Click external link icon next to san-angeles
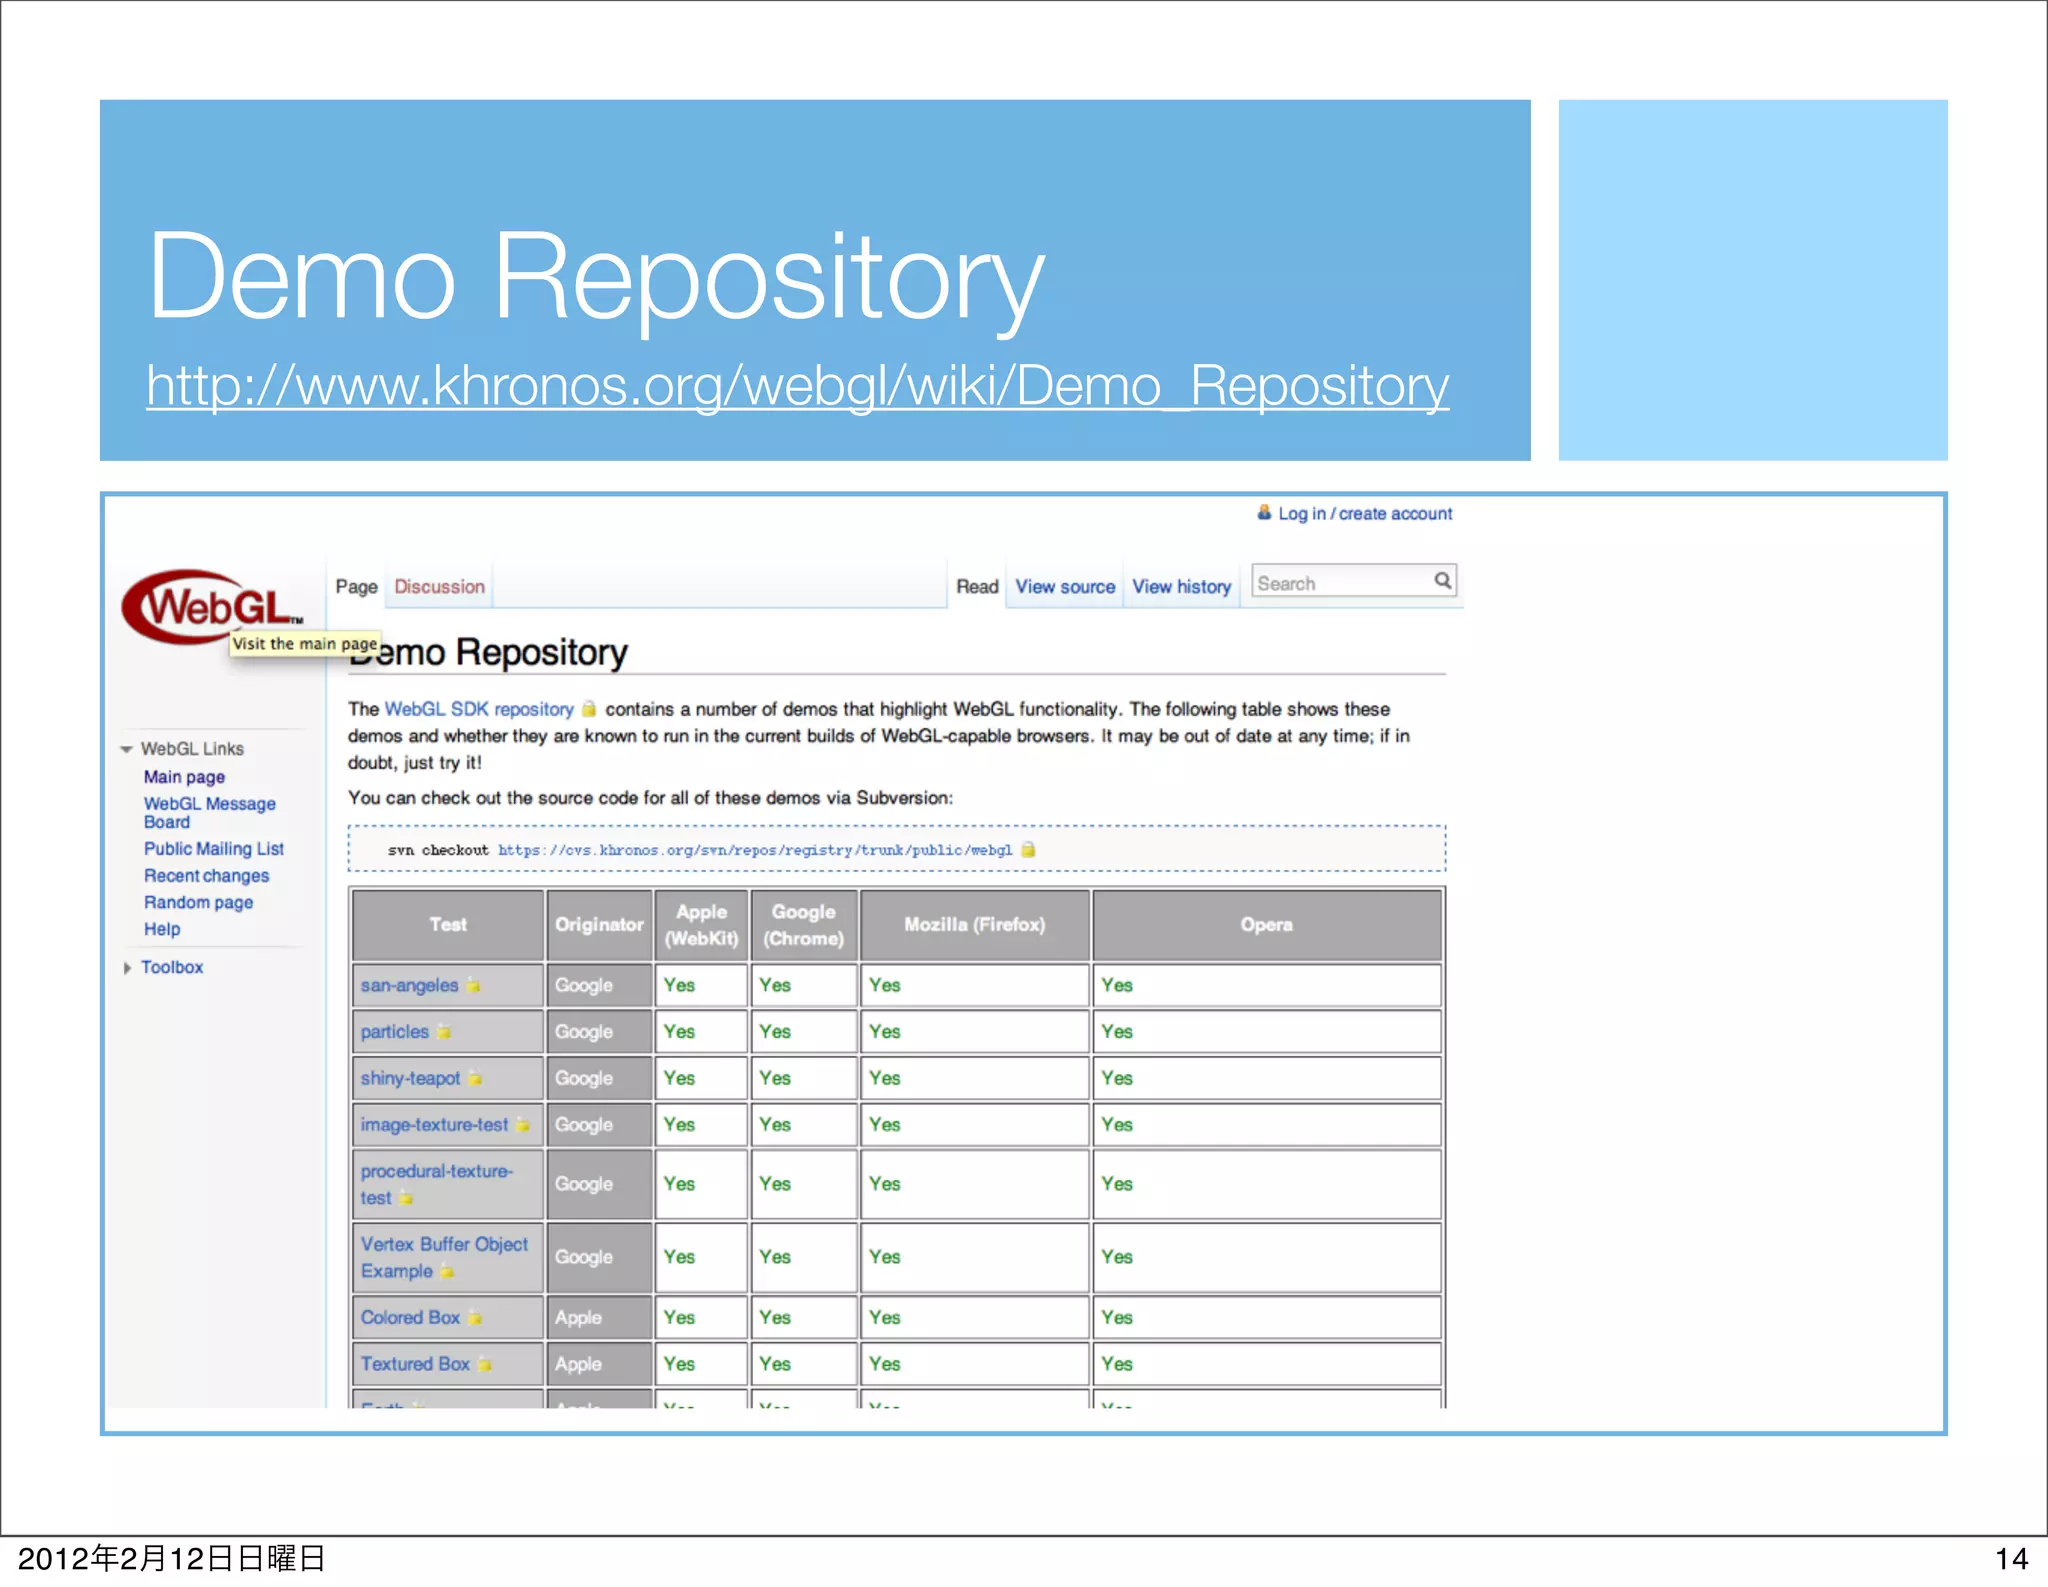The height and width of the screenshot is (1587, 2048). (473, 986)
